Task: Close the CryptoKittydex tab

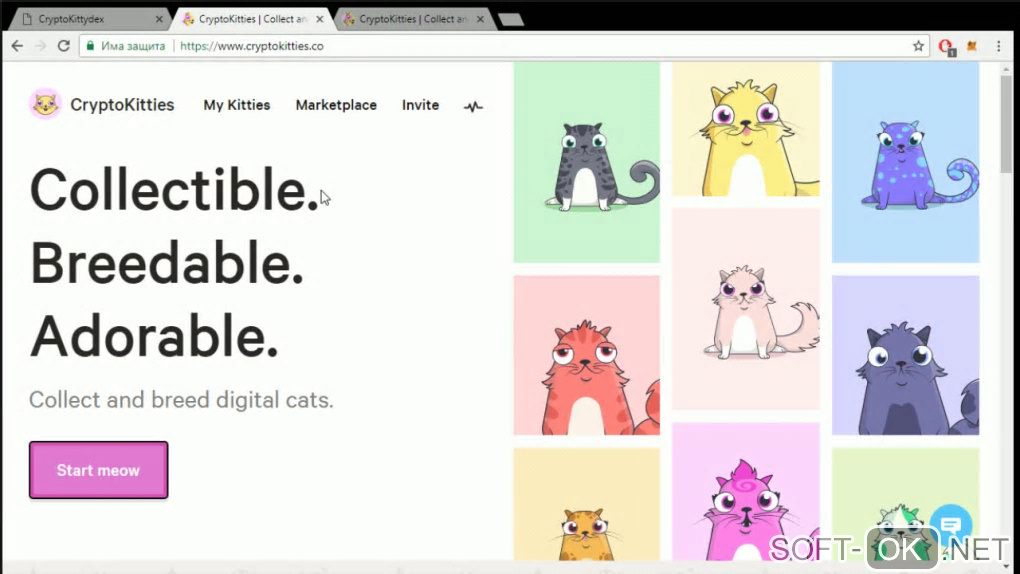Action: (x=159, y=20)
